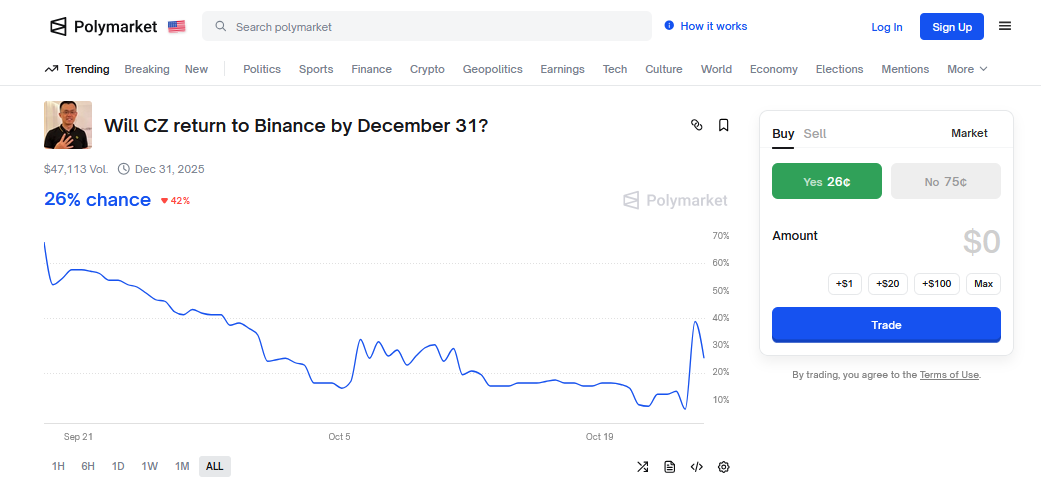Select the Yes 26¢ outcome
The height and width of the screenshot is (482, 1041).
pyautogui.click(x=826, y=182)
